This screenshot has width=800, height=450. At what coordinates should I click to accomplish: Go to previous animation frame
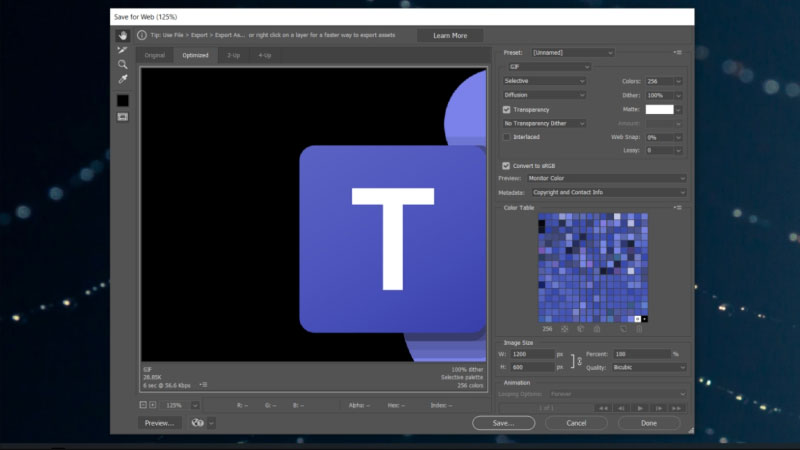click(621, 408)
